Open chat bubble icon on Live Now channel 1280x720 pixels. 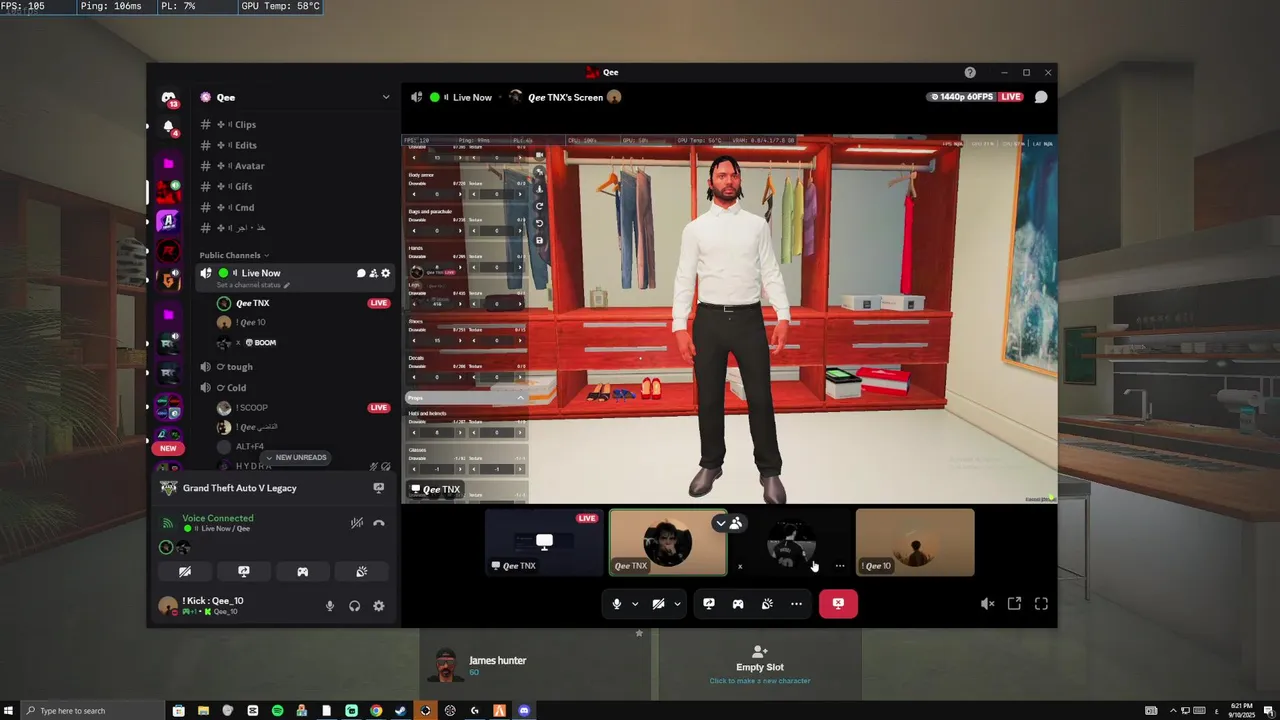361,273
